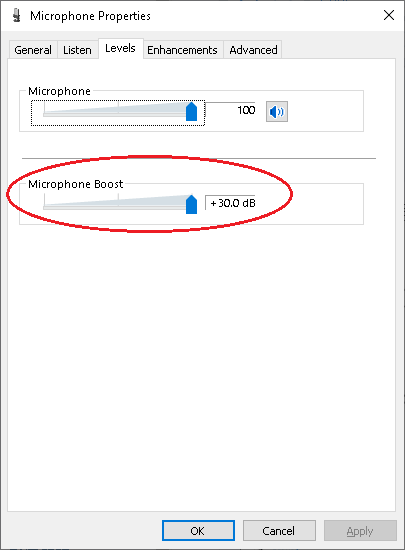This screenshot has height=550, width=405.
Task: Click the Microphone Boost slider thumb
Action: point(191,204)
